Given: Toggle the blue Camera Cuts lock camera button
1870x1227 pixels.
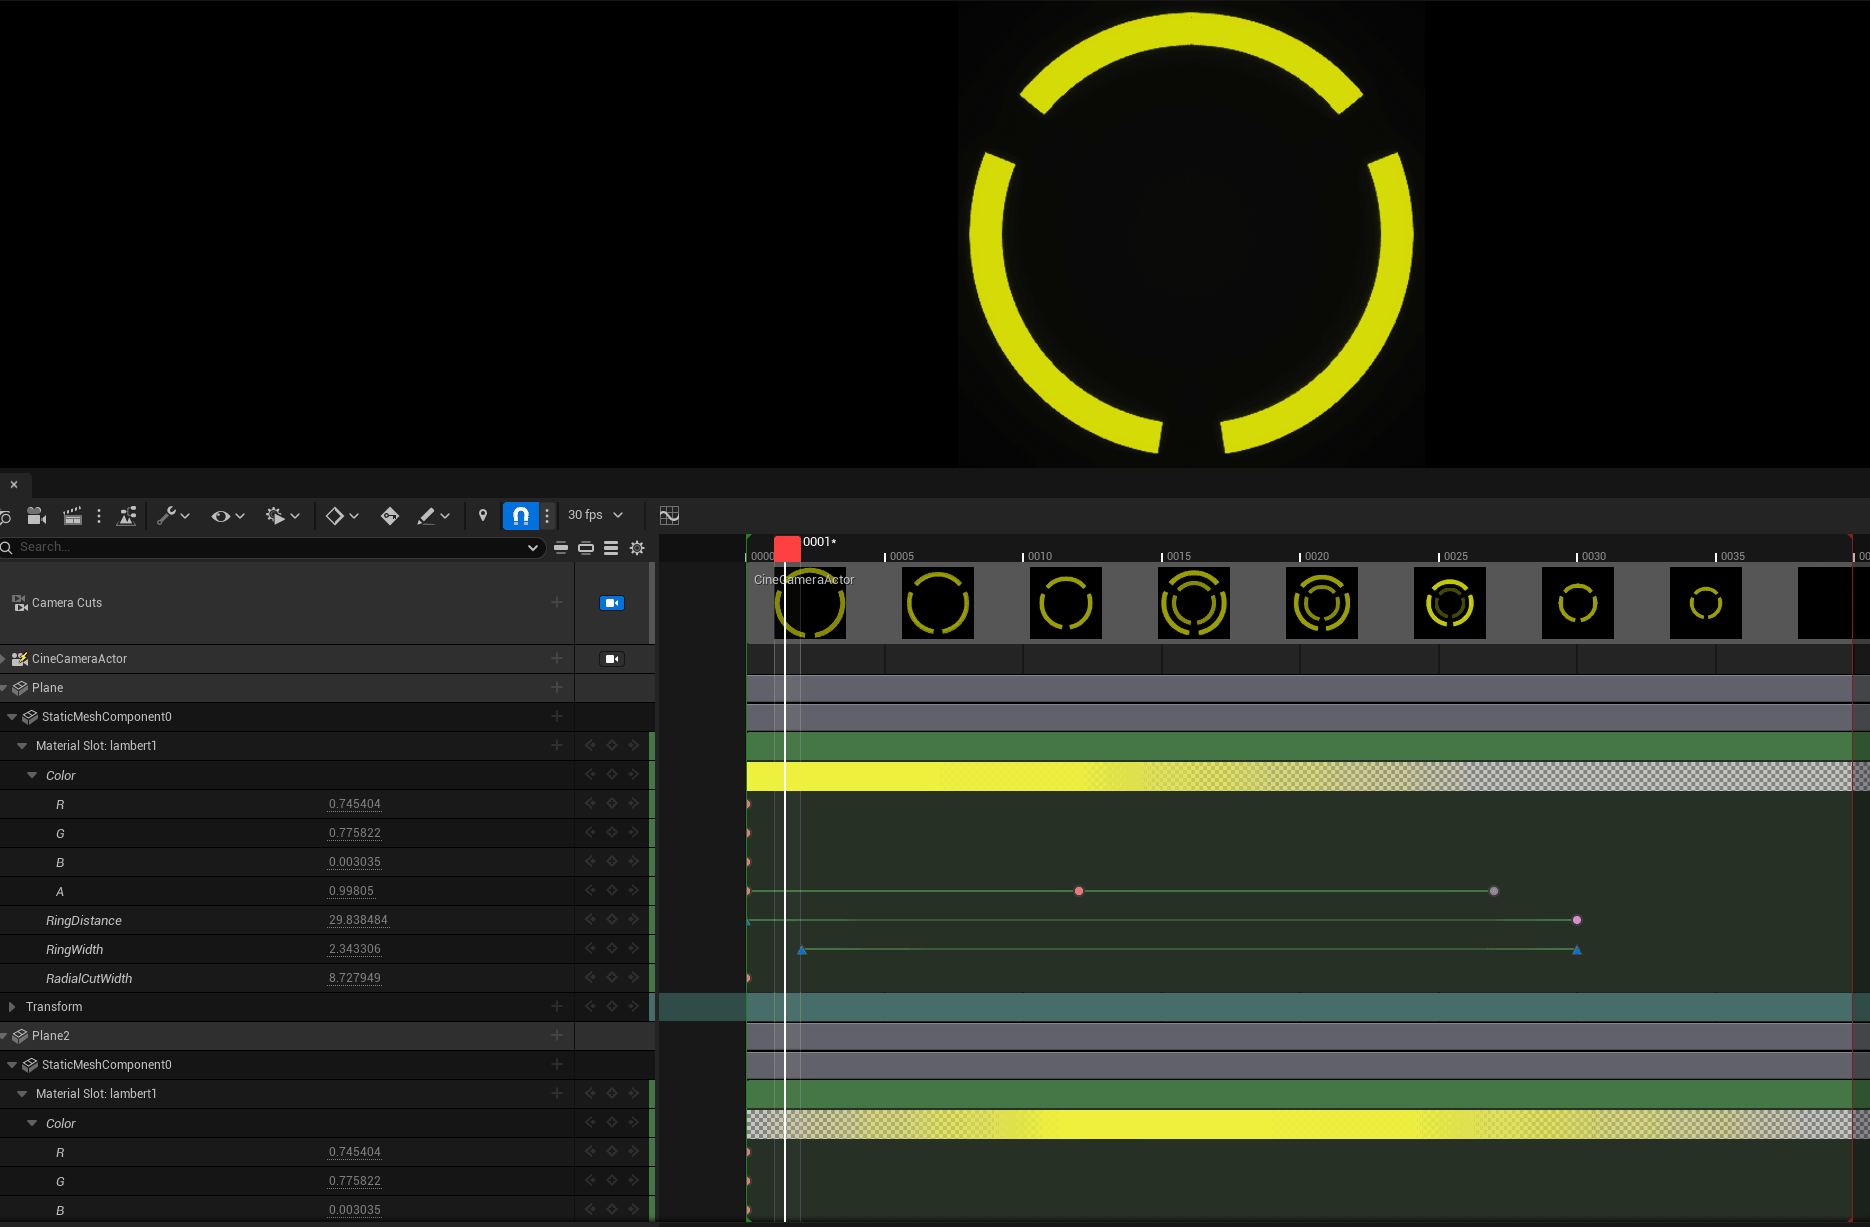Looking at the screenshot, I should [x=612, y=603].
